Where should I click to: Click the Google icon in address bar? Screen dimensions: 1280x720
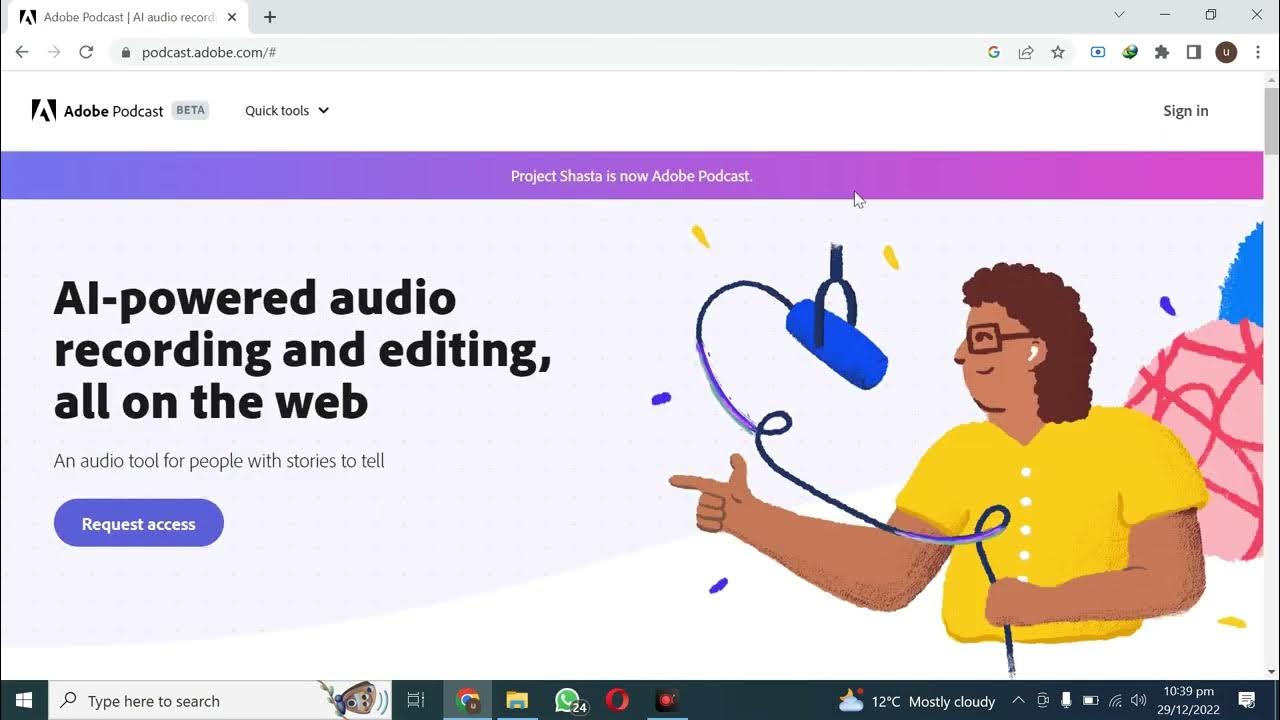[x=994, y=52]
